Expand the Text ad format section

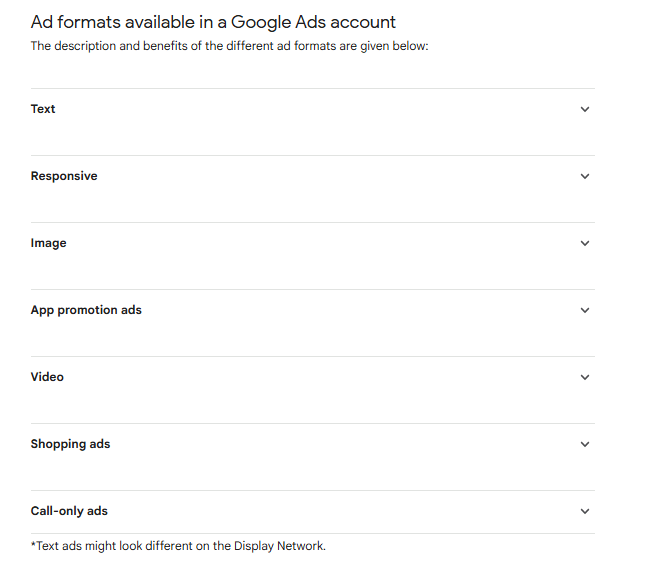[43, 109]
